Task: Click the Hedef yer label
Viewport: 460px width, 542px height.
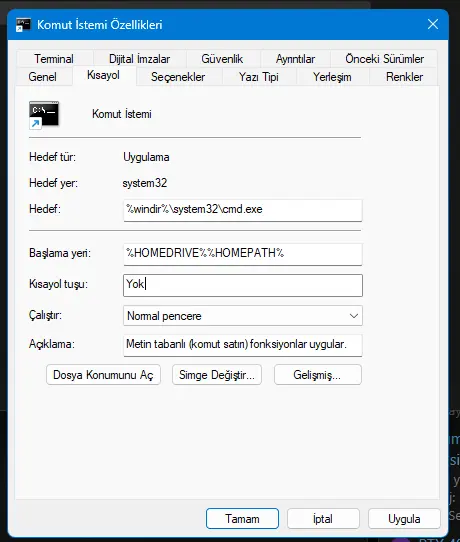Action: tap(53, 183)
